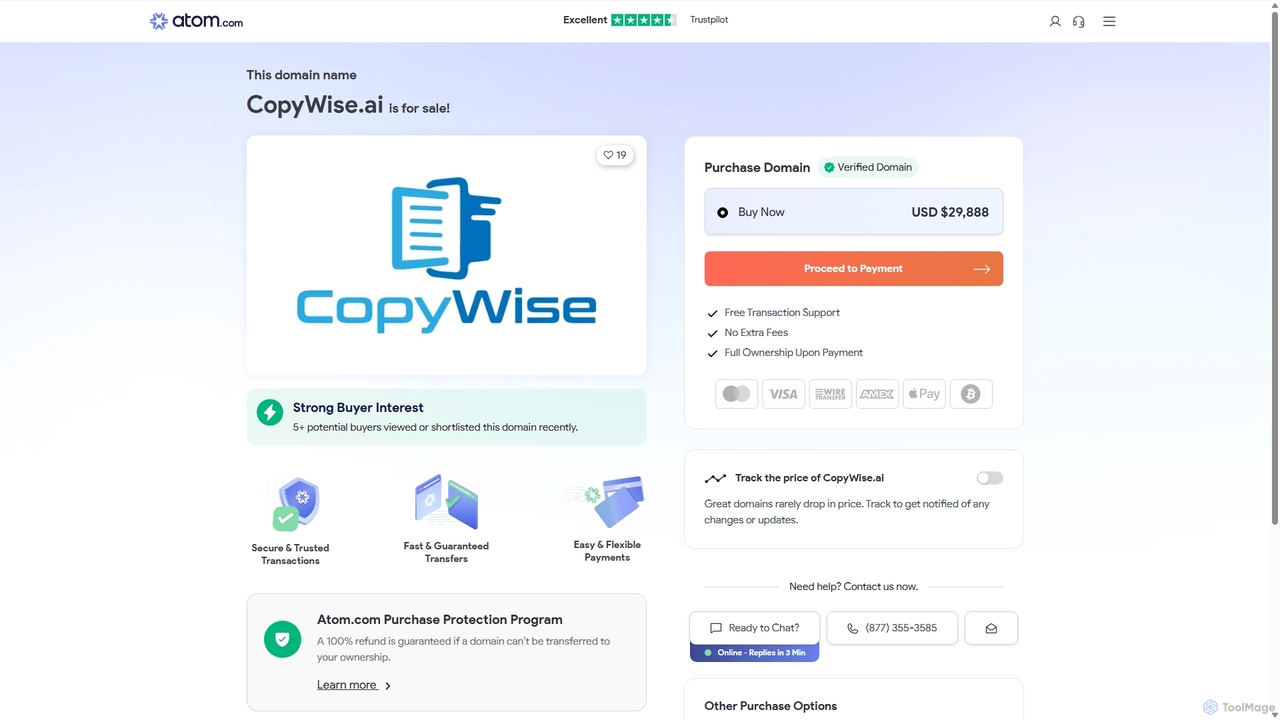Click the Apple Pay icon
1280x720 pixels.
[924, 394]
